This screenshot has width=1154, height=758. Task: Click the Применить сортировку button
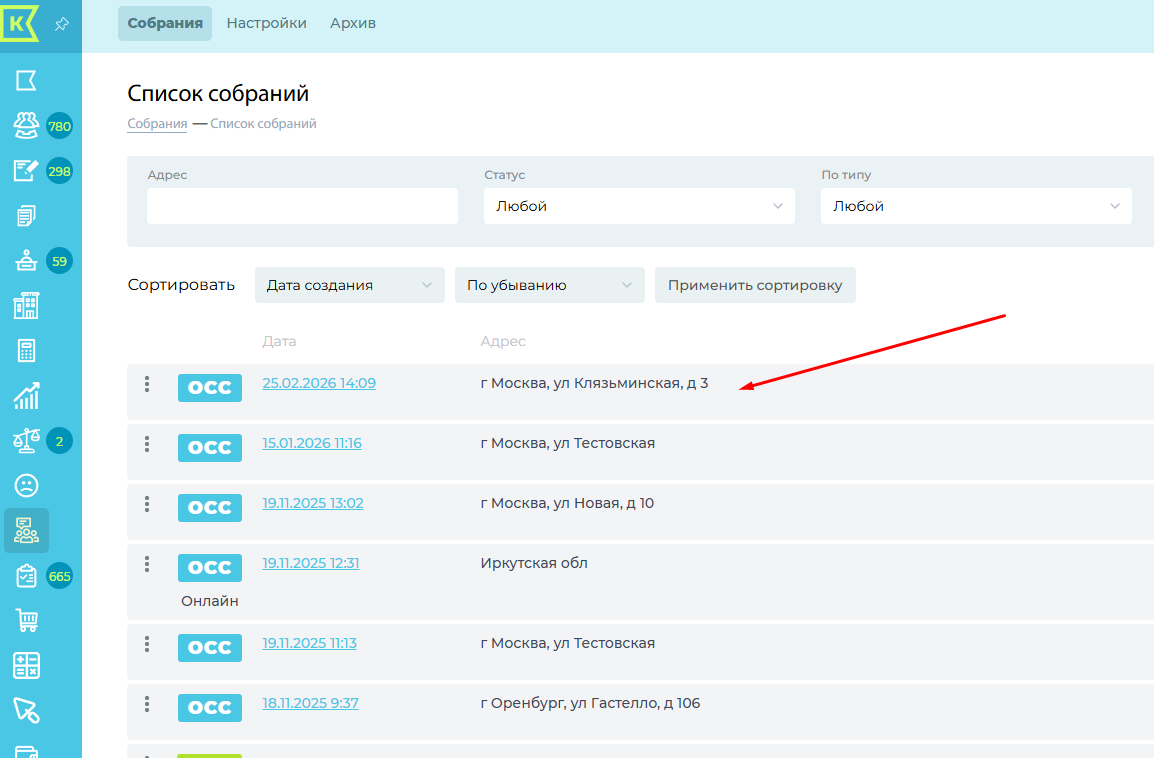[755, 285]
